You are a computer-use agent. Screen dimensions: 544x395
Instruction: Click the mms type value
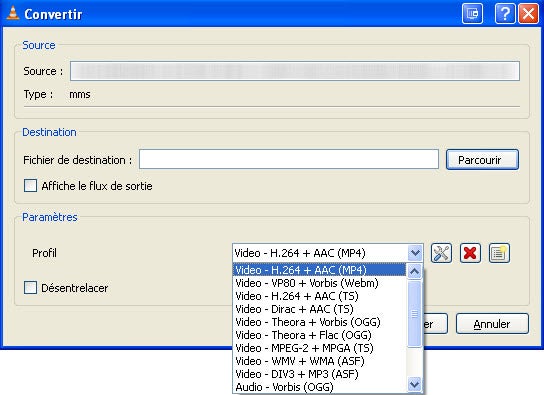point(80,94)
